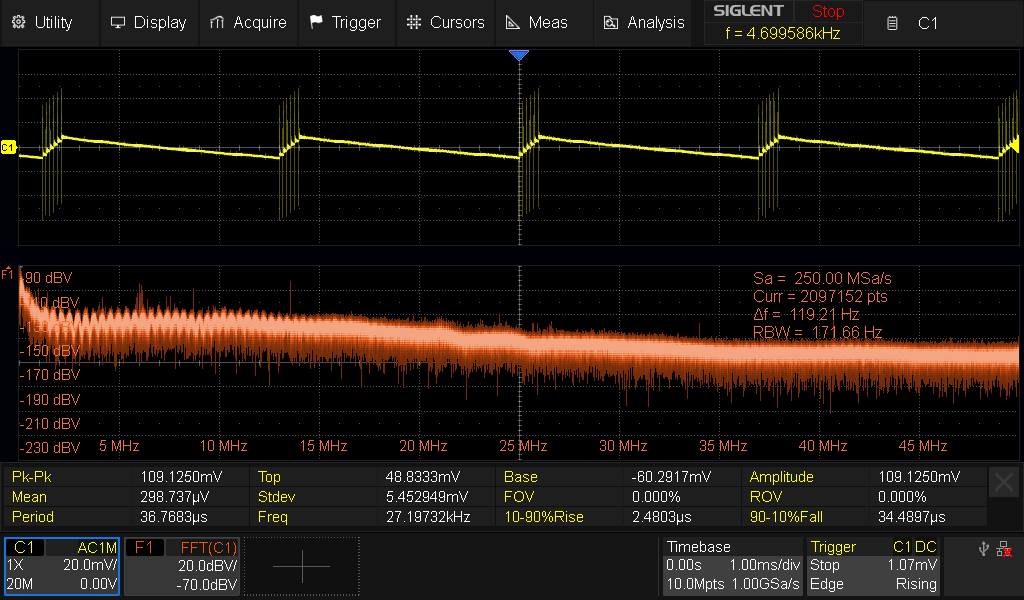
Task: Open the Trigger menu in the top bar
Action: pos(345,22)
